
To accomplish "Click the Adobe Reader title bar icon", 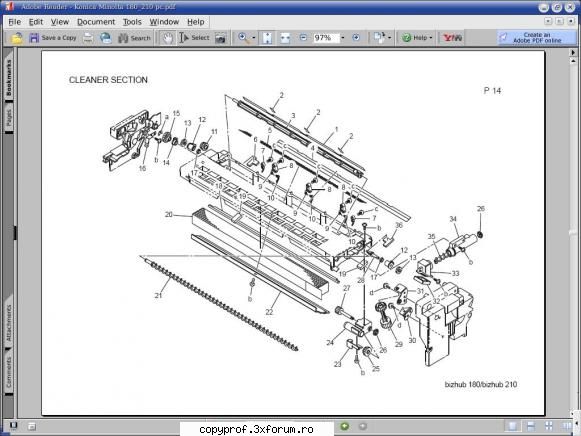I will 9,7.
